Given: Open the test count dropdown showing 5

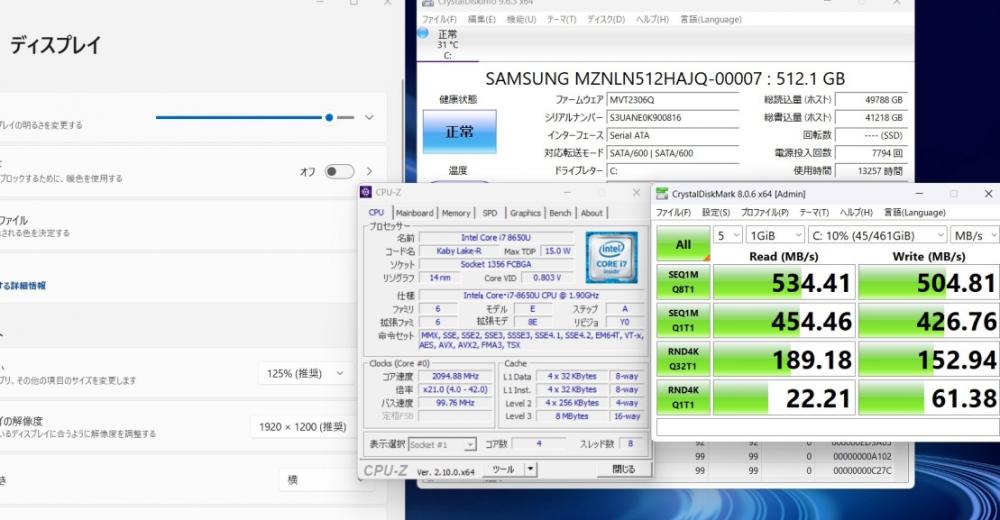Looking at the screenshot, I should click(x=727, y=235).
